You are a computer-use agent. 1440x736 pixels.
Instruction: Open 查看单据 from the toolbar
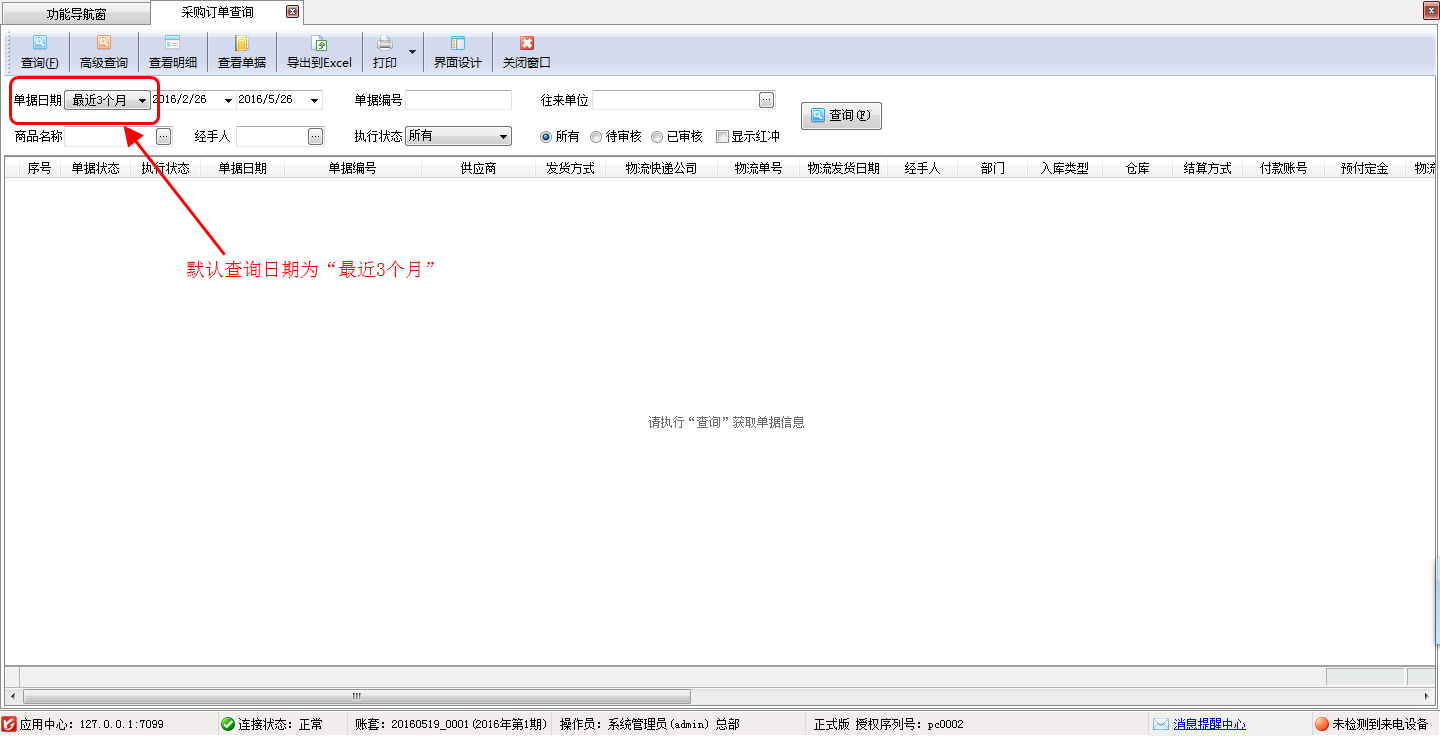(242, 44)
